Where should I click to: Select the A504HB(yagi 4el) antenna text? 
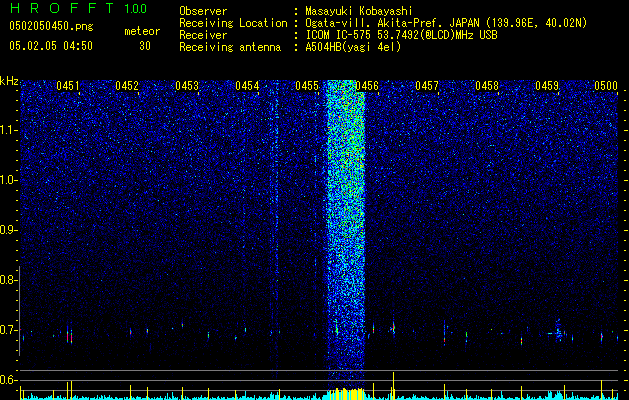tap(353, 47)
